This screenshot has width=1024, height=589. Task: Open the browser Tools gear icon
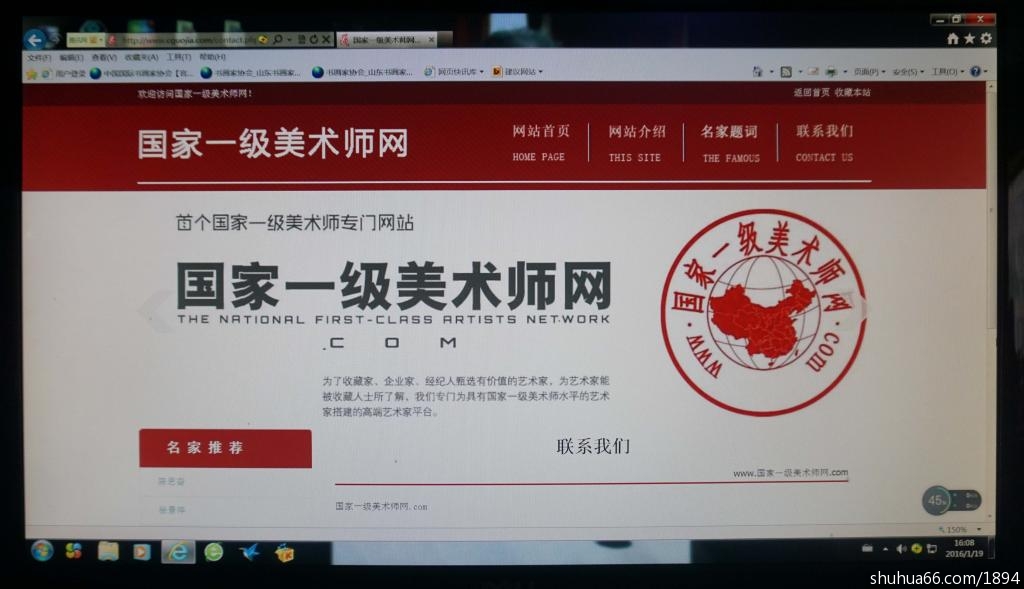[986, 39]
